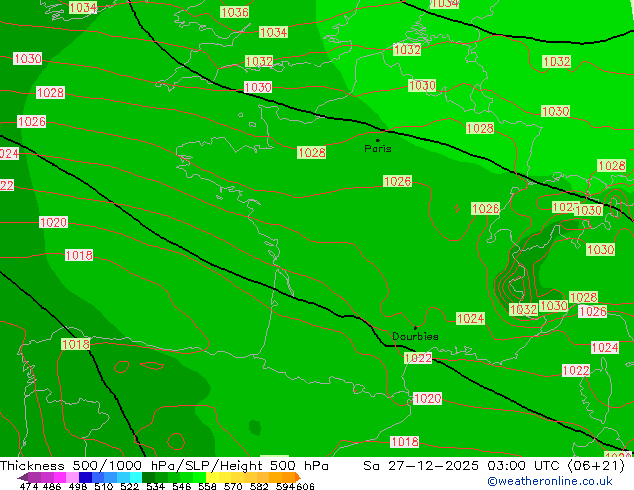Viewport: 634px width, 490px height.
Task: Click the 474 legend value
Action: pos(29,486)
